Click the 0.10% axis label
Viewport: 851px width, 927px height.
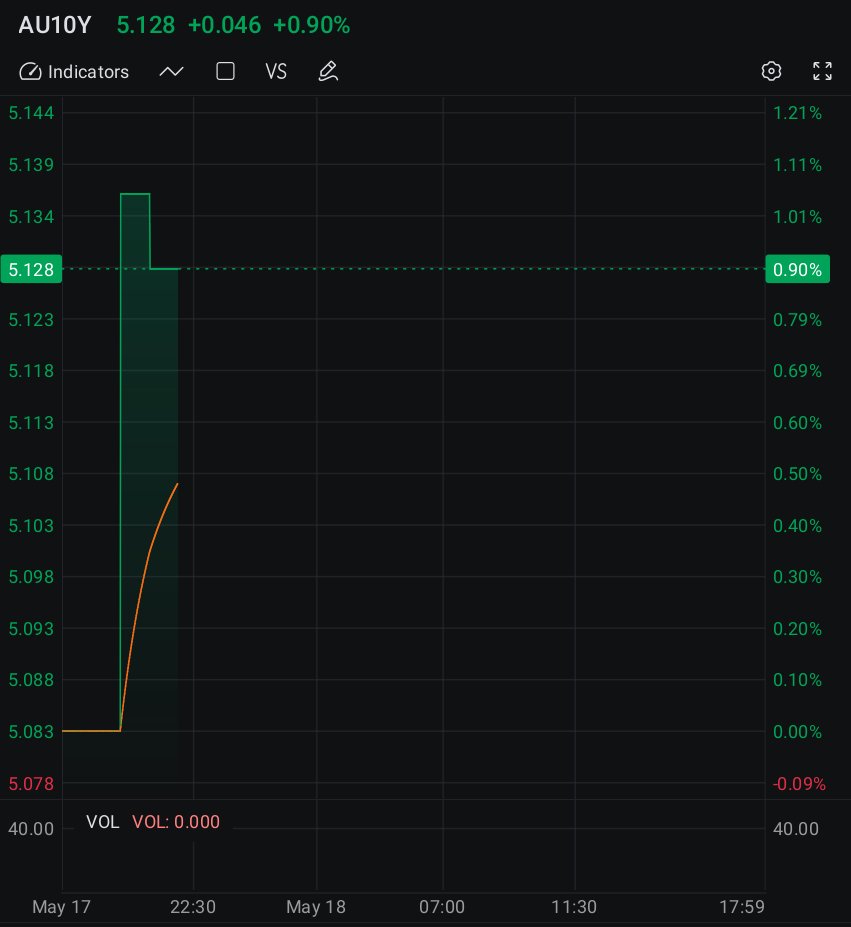797,680
